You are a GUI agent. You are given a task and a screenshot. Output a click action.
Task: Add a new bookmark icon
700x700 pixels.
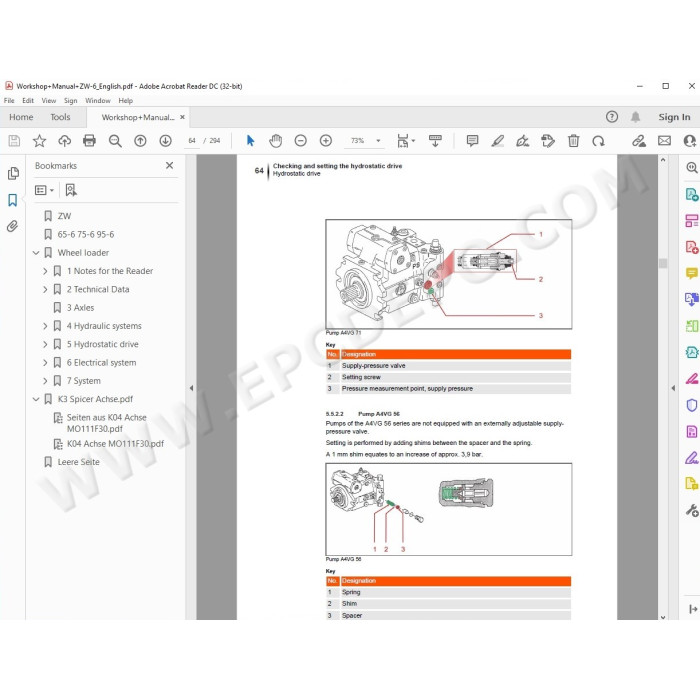point(71,190)
